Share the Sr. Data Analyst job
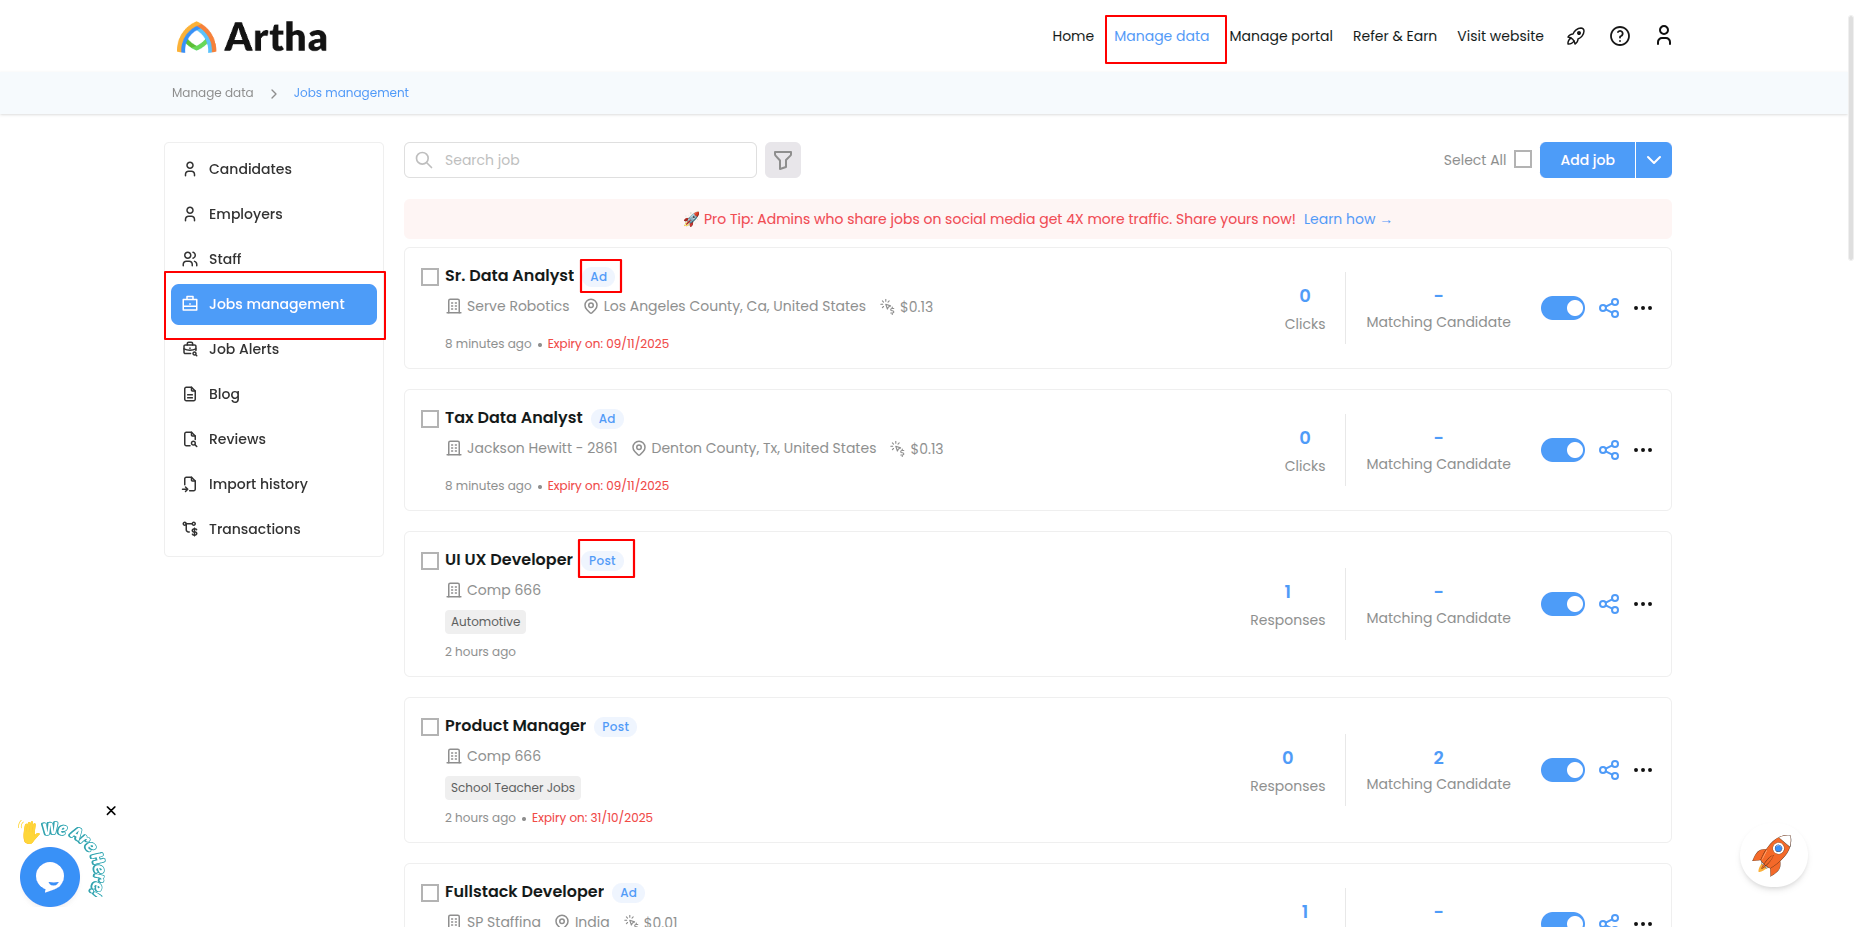 coord(1608,308)
